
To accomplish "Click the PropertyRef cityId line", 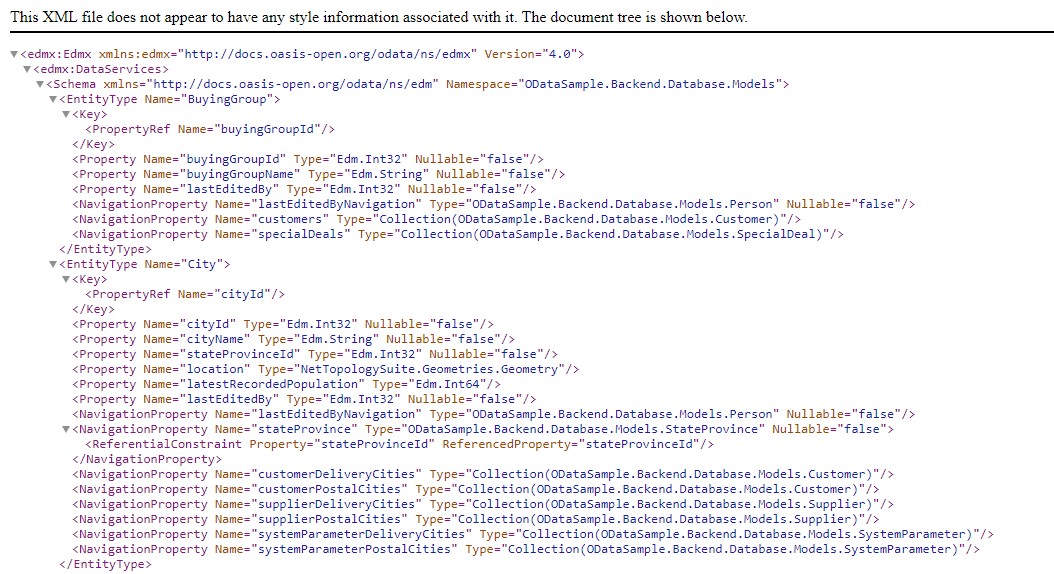I will pyautogui.click(x=185, y=294).
